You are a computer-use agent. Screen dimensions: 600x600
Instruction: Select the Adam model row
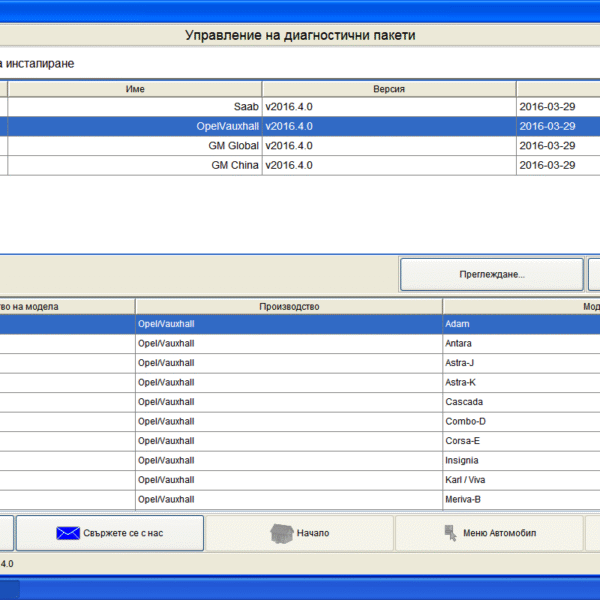coord(300,324)
